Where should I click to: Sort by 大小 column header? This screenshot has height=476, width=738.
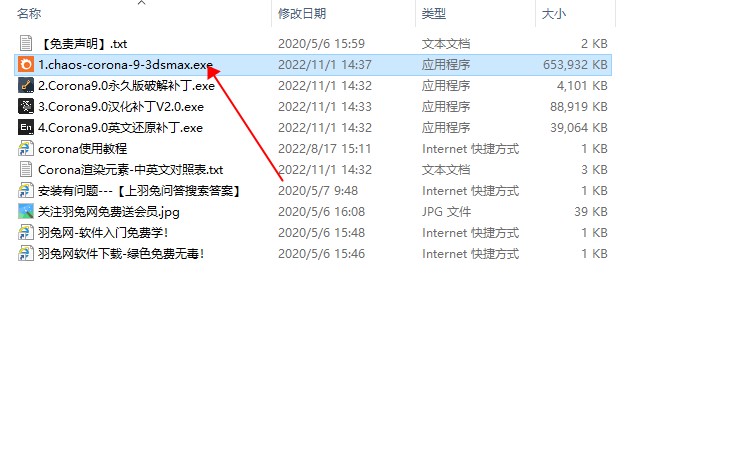pyautogui.click(x=554, y=14)
